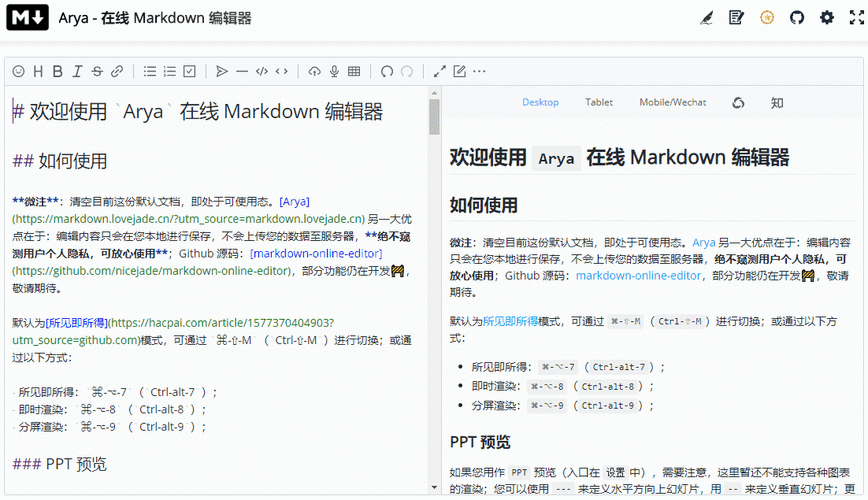Insert a table
Viewport: 868px width, 500px height.
(x=354, y=71)
